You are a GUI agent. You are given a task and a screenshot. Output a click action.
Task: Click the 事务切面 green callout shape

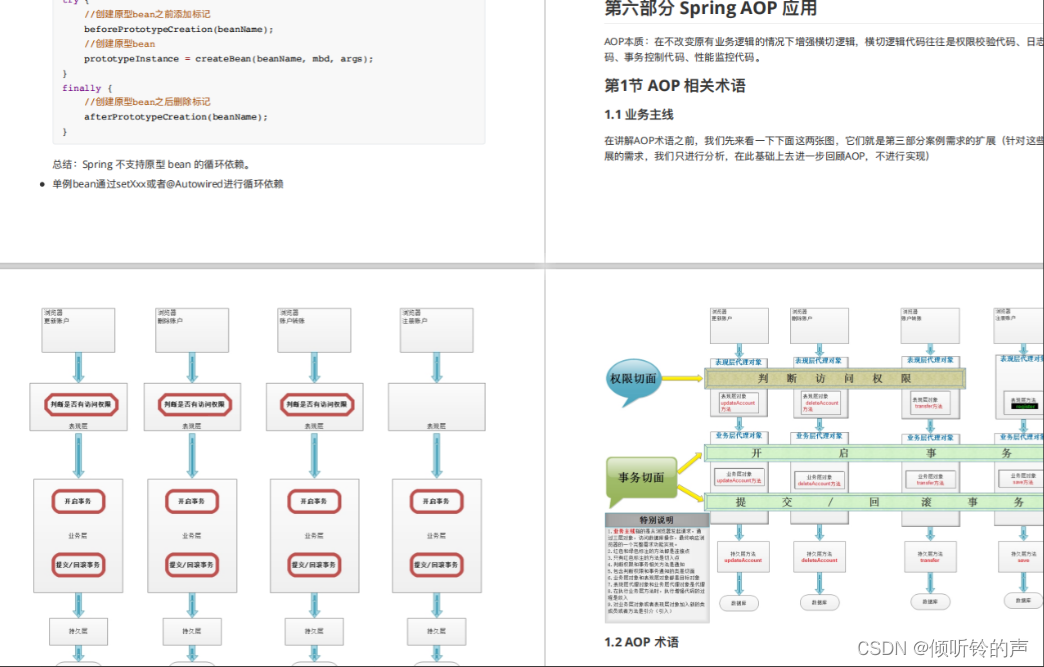643,476
